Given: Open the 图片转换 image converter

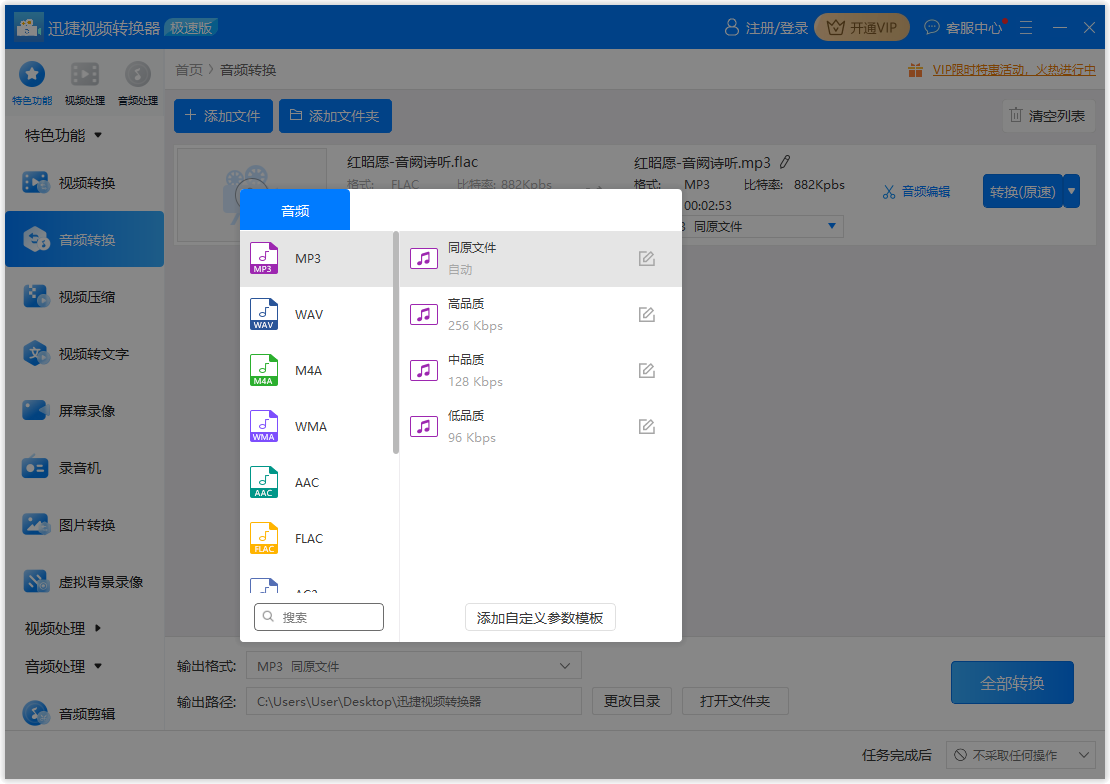Looking at the screenshot, I should [84, 524].
